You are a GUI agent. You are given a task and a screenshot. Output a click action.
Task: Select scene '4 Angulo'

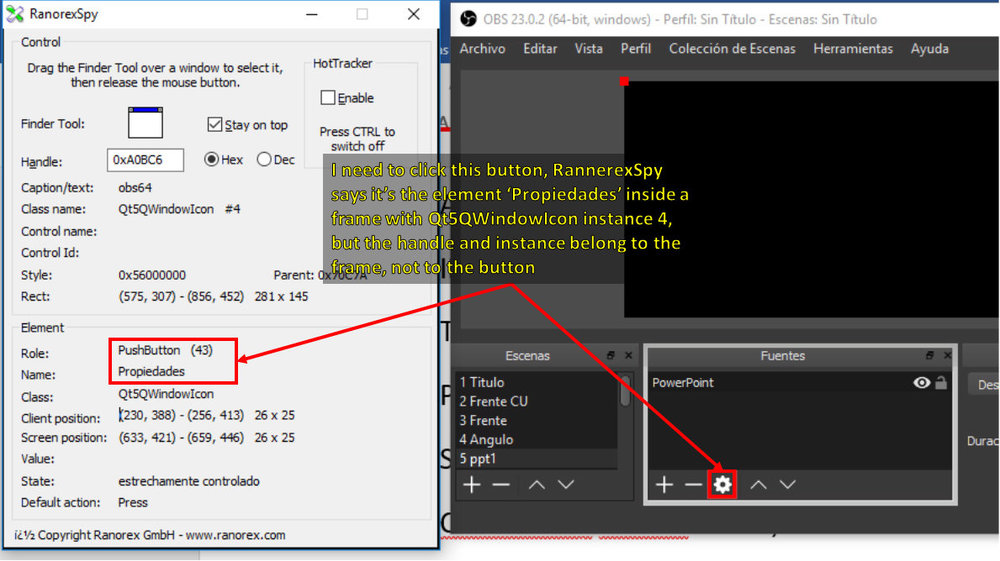click(536, 439)
